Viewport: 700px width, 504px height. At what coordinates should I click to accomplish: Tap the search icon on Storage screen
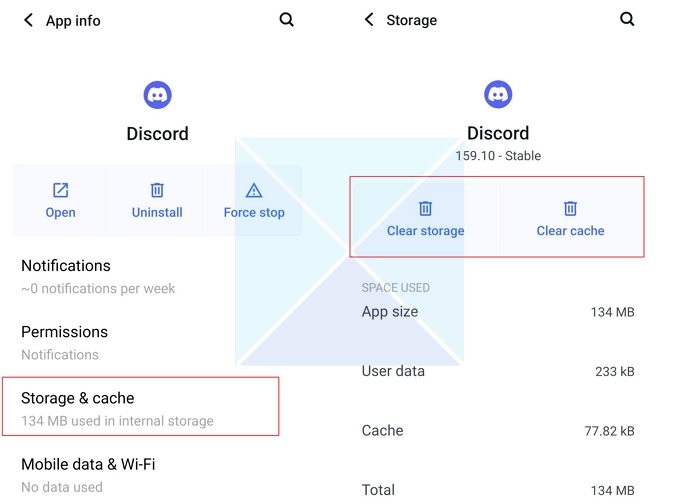click(x=627, y=19)
